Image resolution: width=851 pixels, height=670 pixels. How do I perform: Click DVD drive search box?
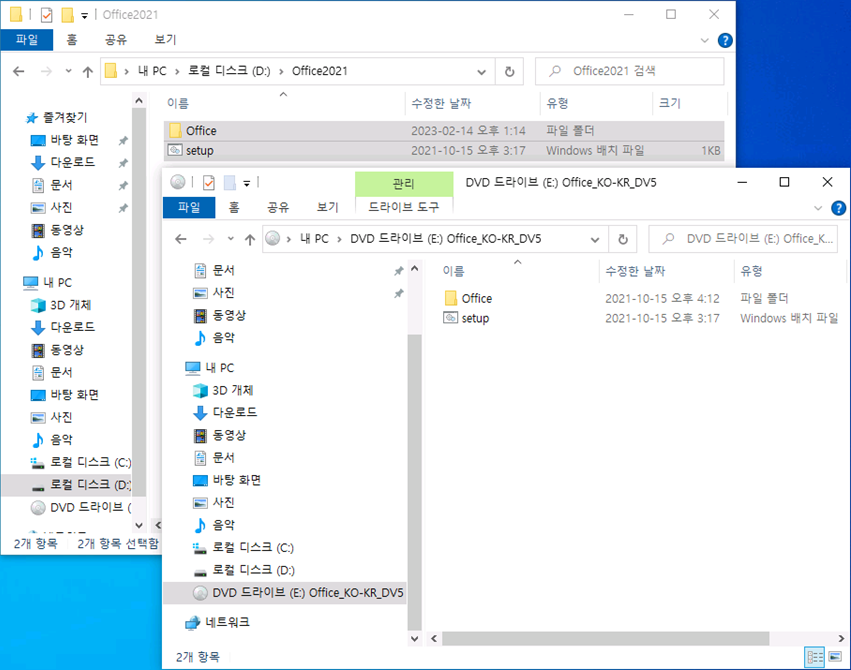pyautogui.click(x=744, y=239)
